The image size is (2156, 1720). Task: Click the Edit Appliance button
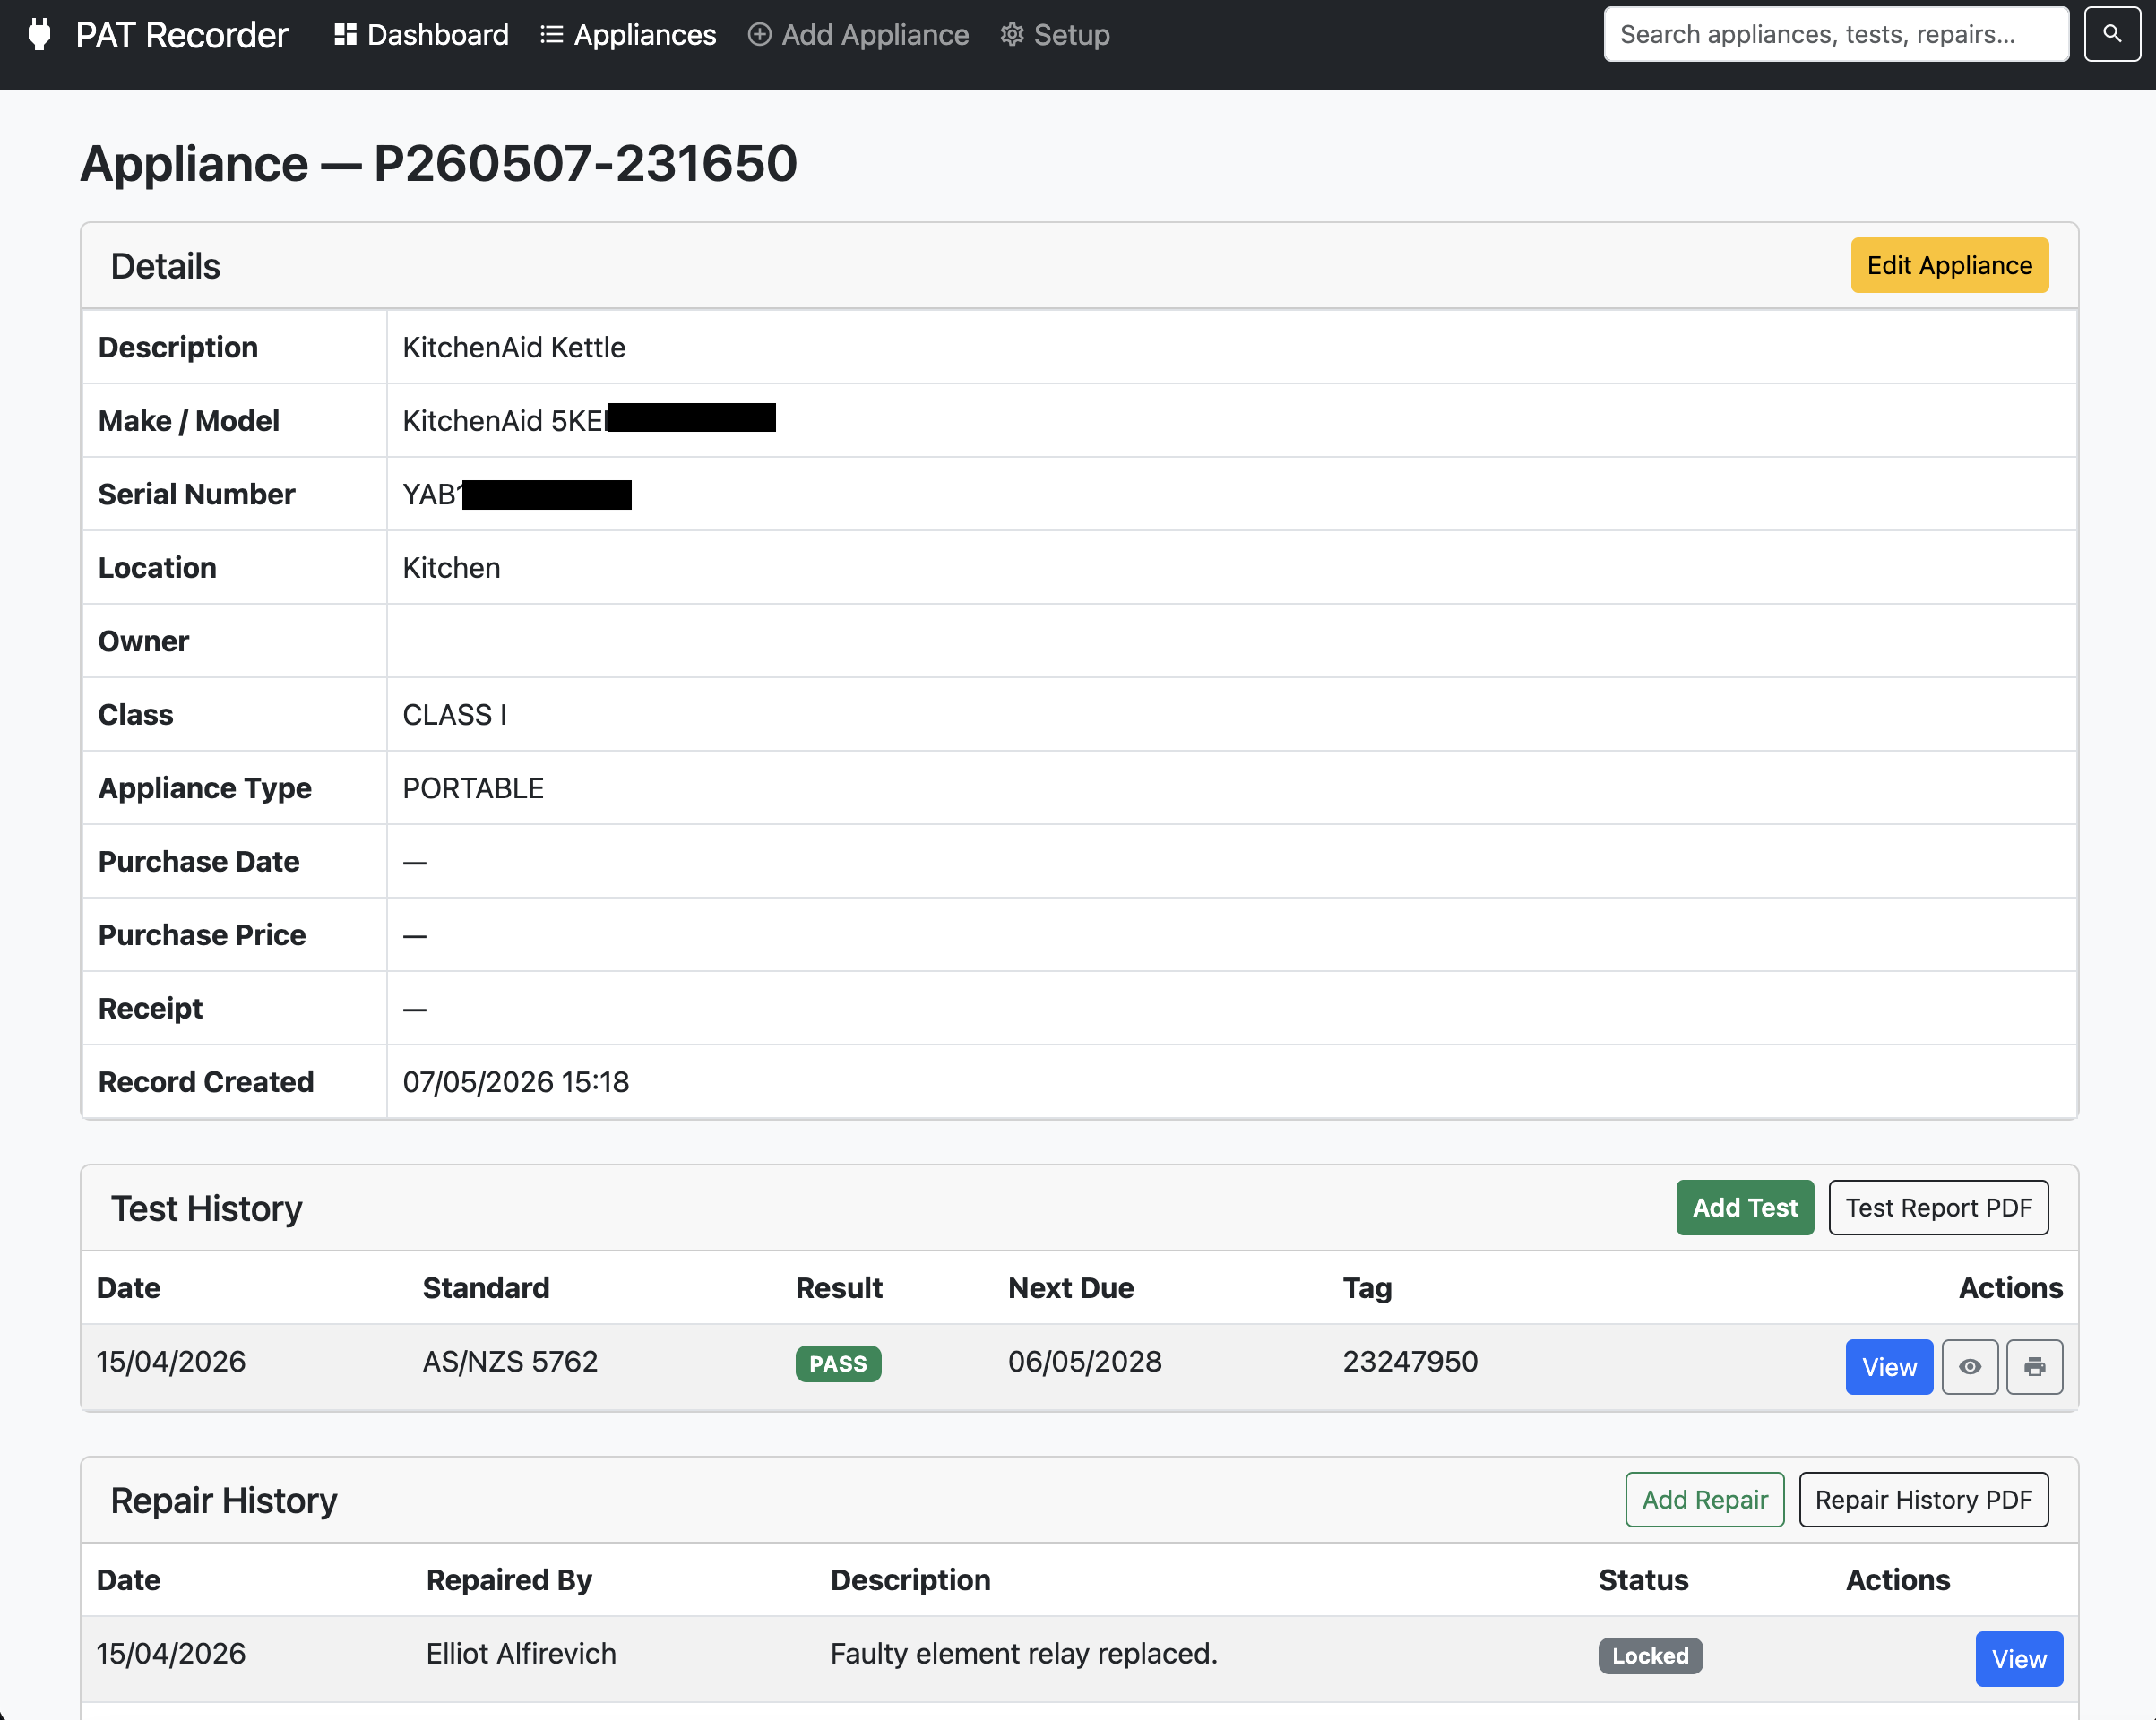1949,265
